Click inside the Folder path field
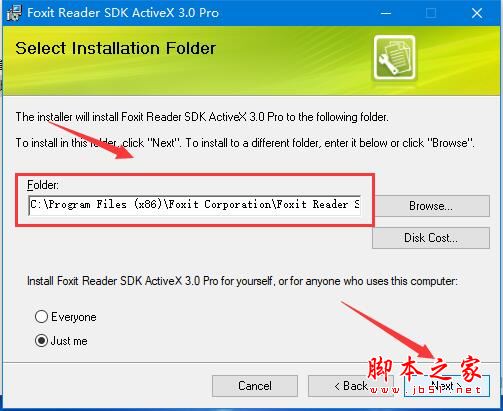The height and width of the screenshot is (411, 503). 195,205
